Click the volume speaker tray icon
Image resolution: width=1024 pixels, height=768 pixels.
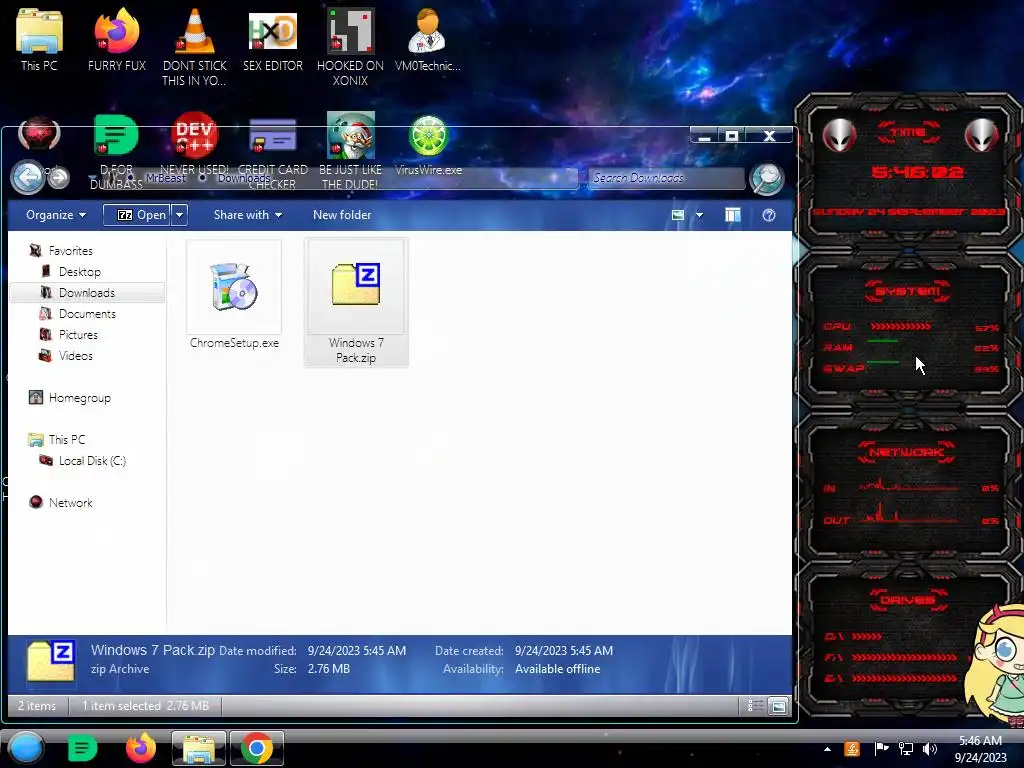[930, 748]
